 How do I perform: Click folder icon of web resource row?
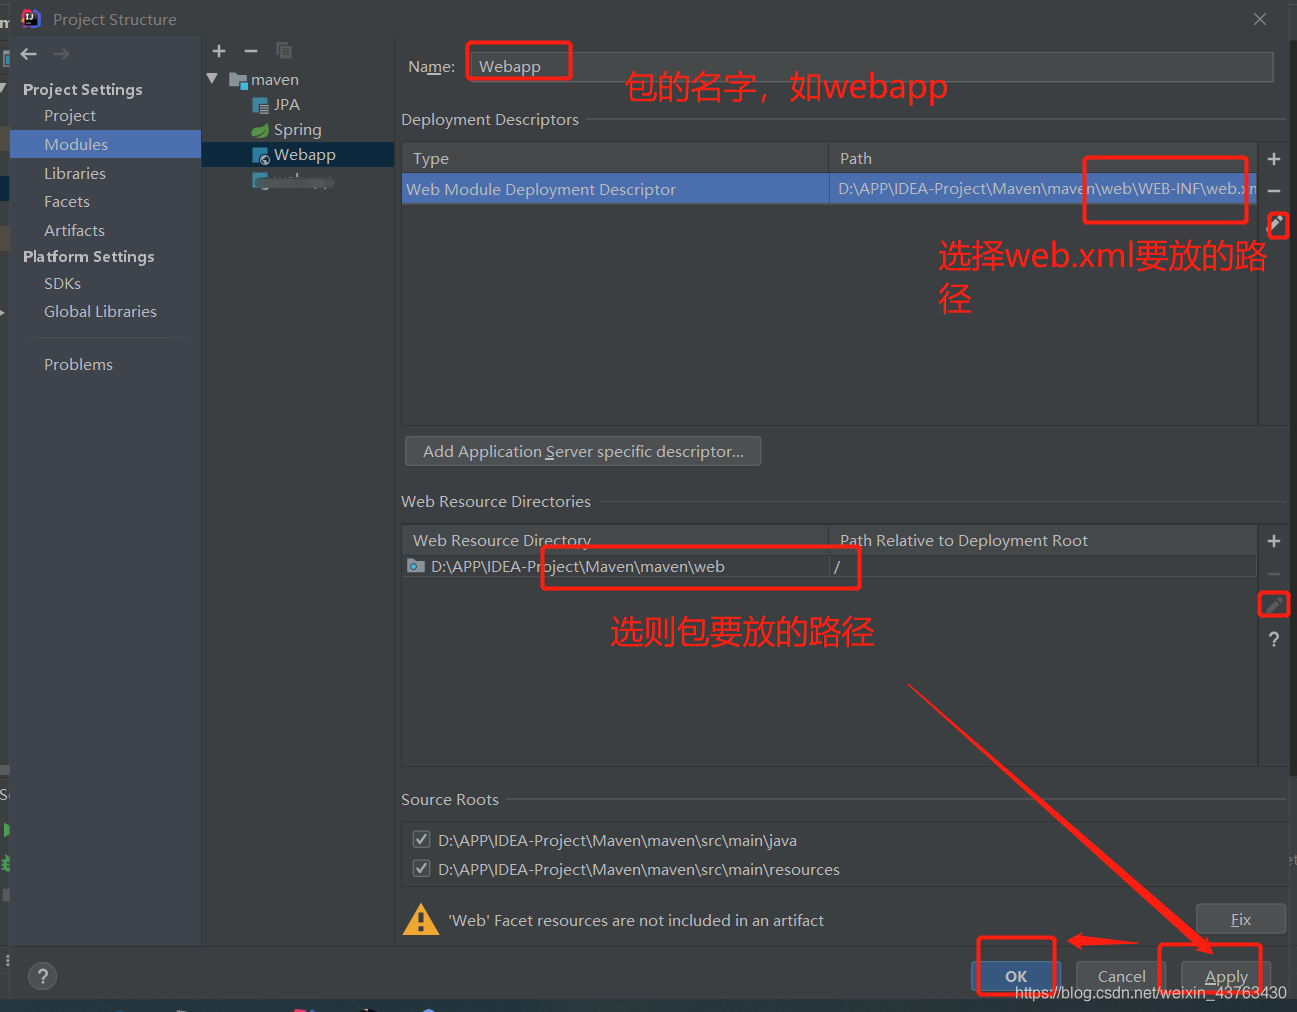pos(416,566)
